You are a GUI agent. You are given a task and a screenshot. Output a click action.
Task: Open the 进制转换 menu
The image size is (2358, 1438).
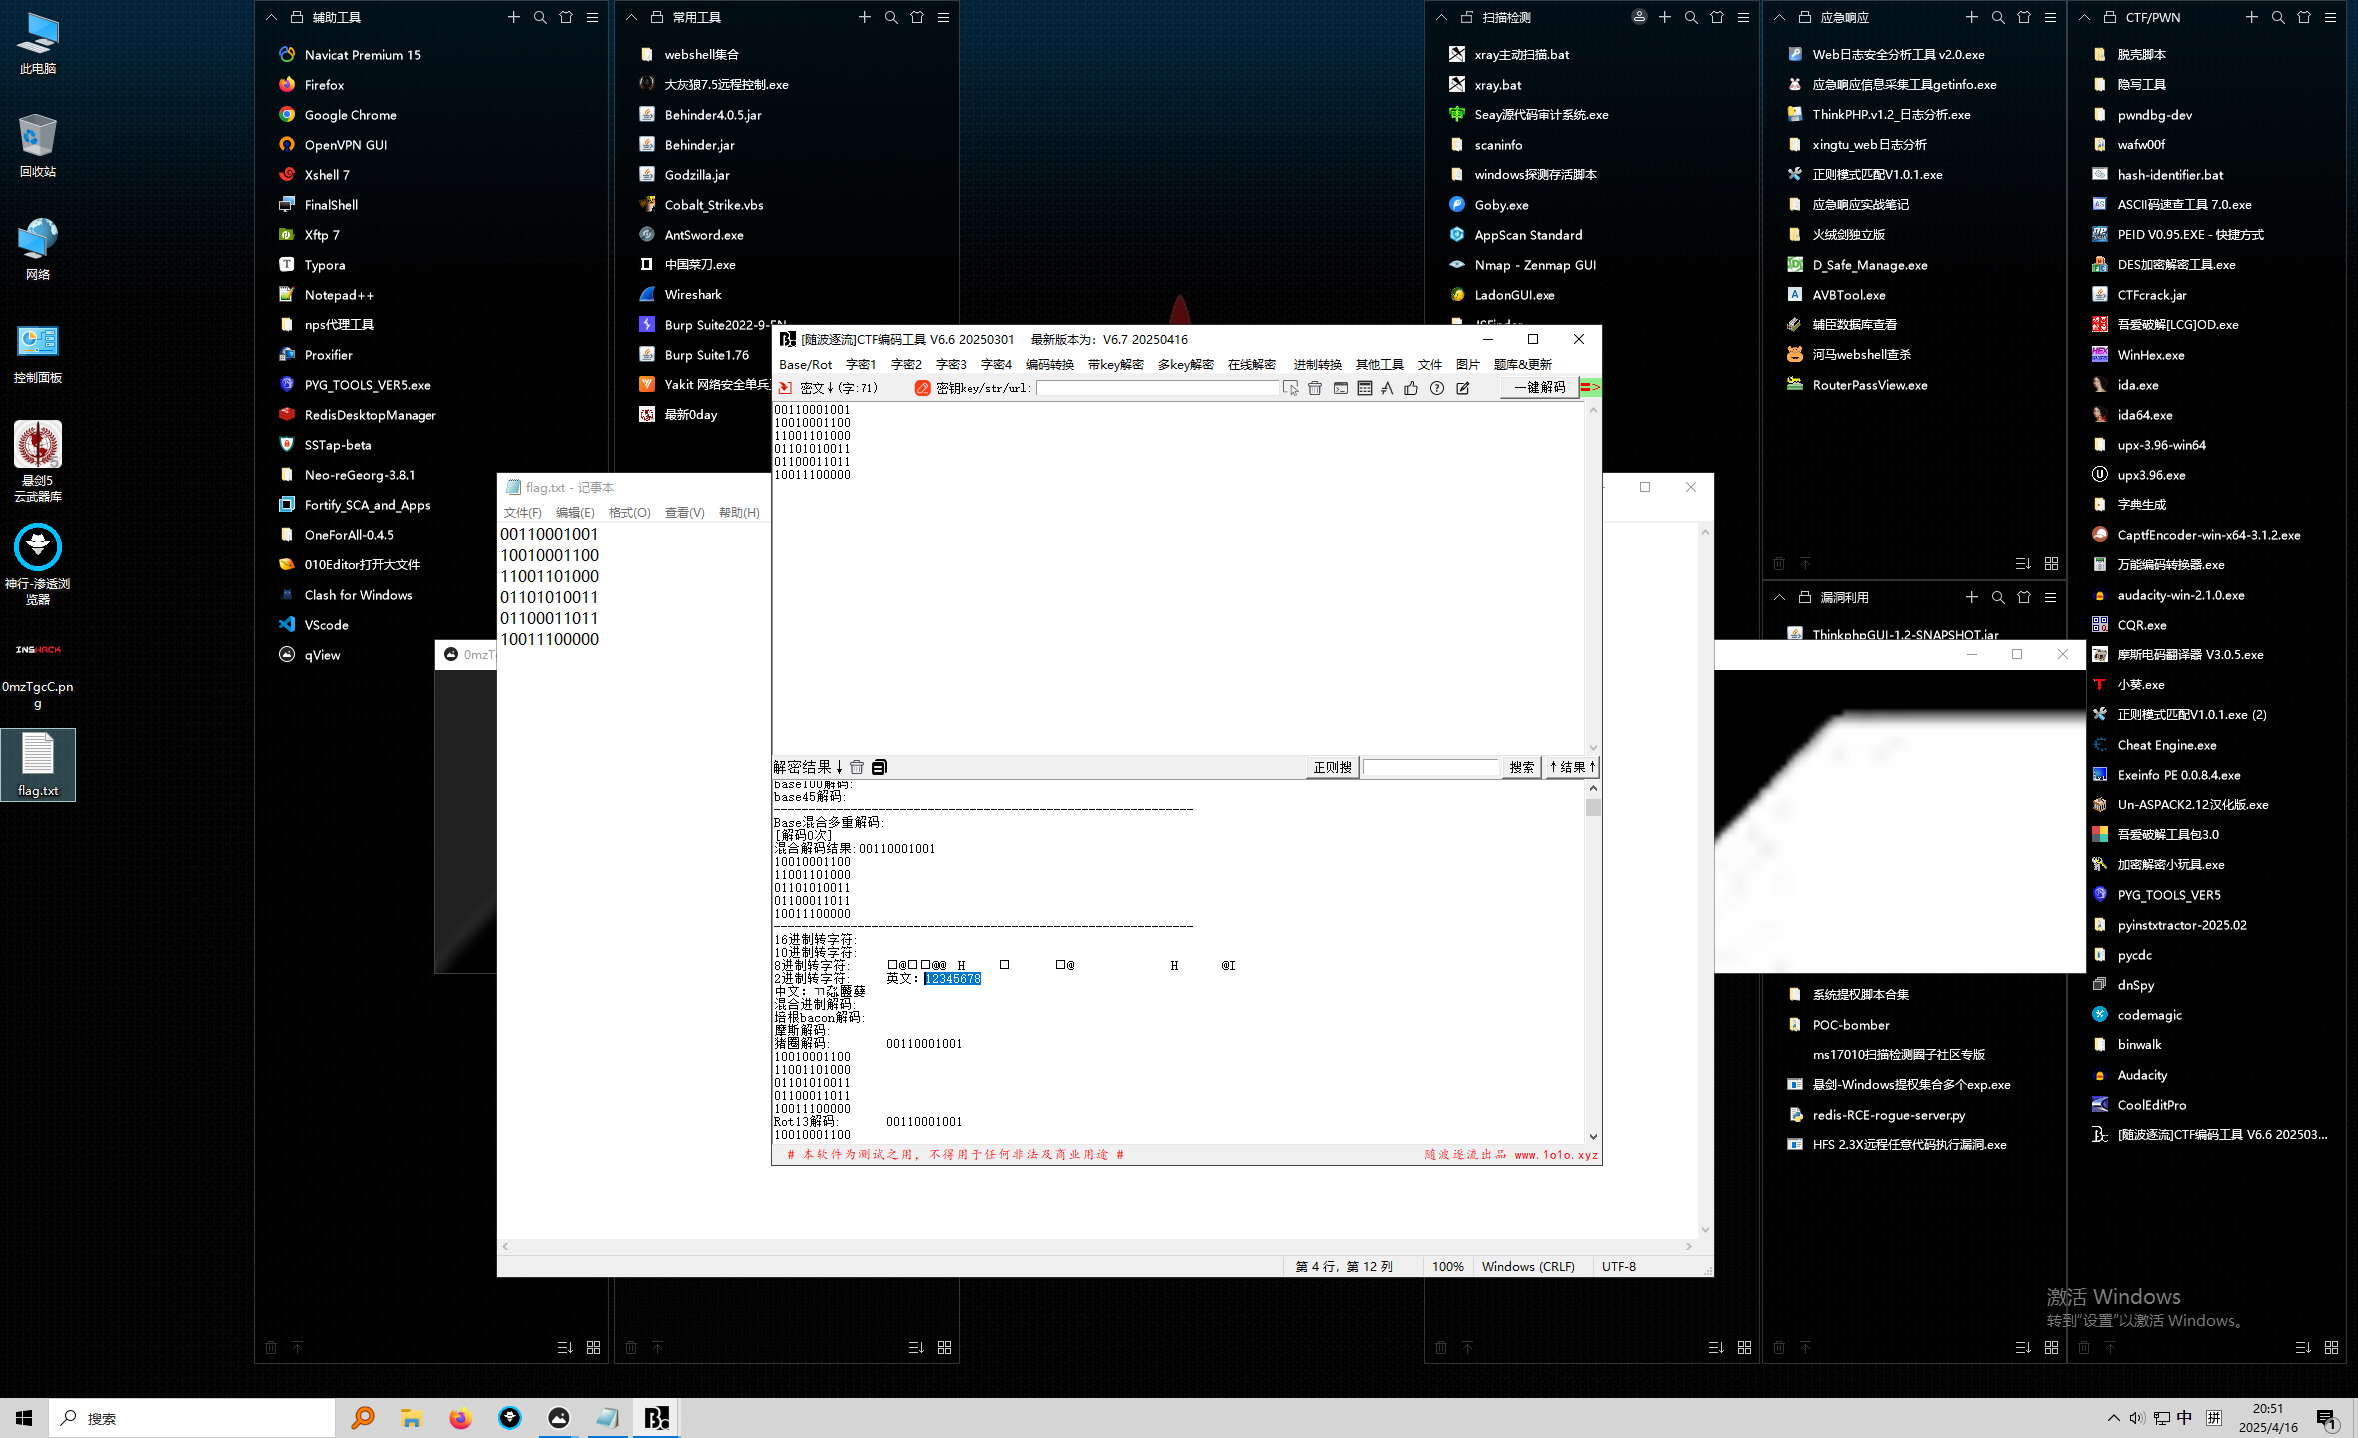[1317, 364]
